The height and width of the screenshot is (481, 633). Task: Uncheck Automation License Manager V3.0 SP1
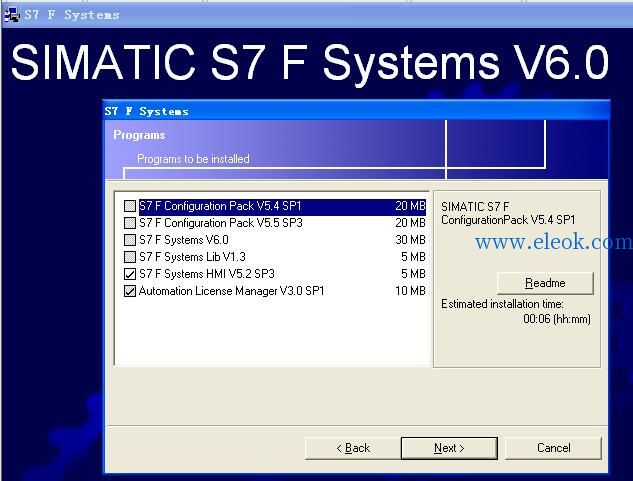(x=130, y=291)
